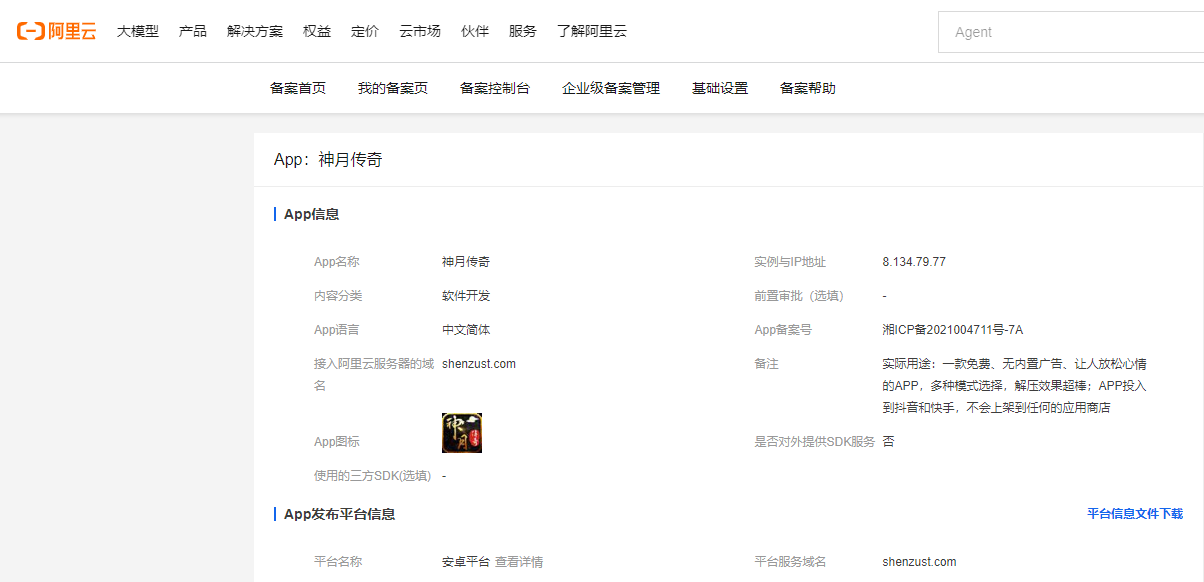Click the 平台服务域名 value shenzust.com

coord(919,562)
